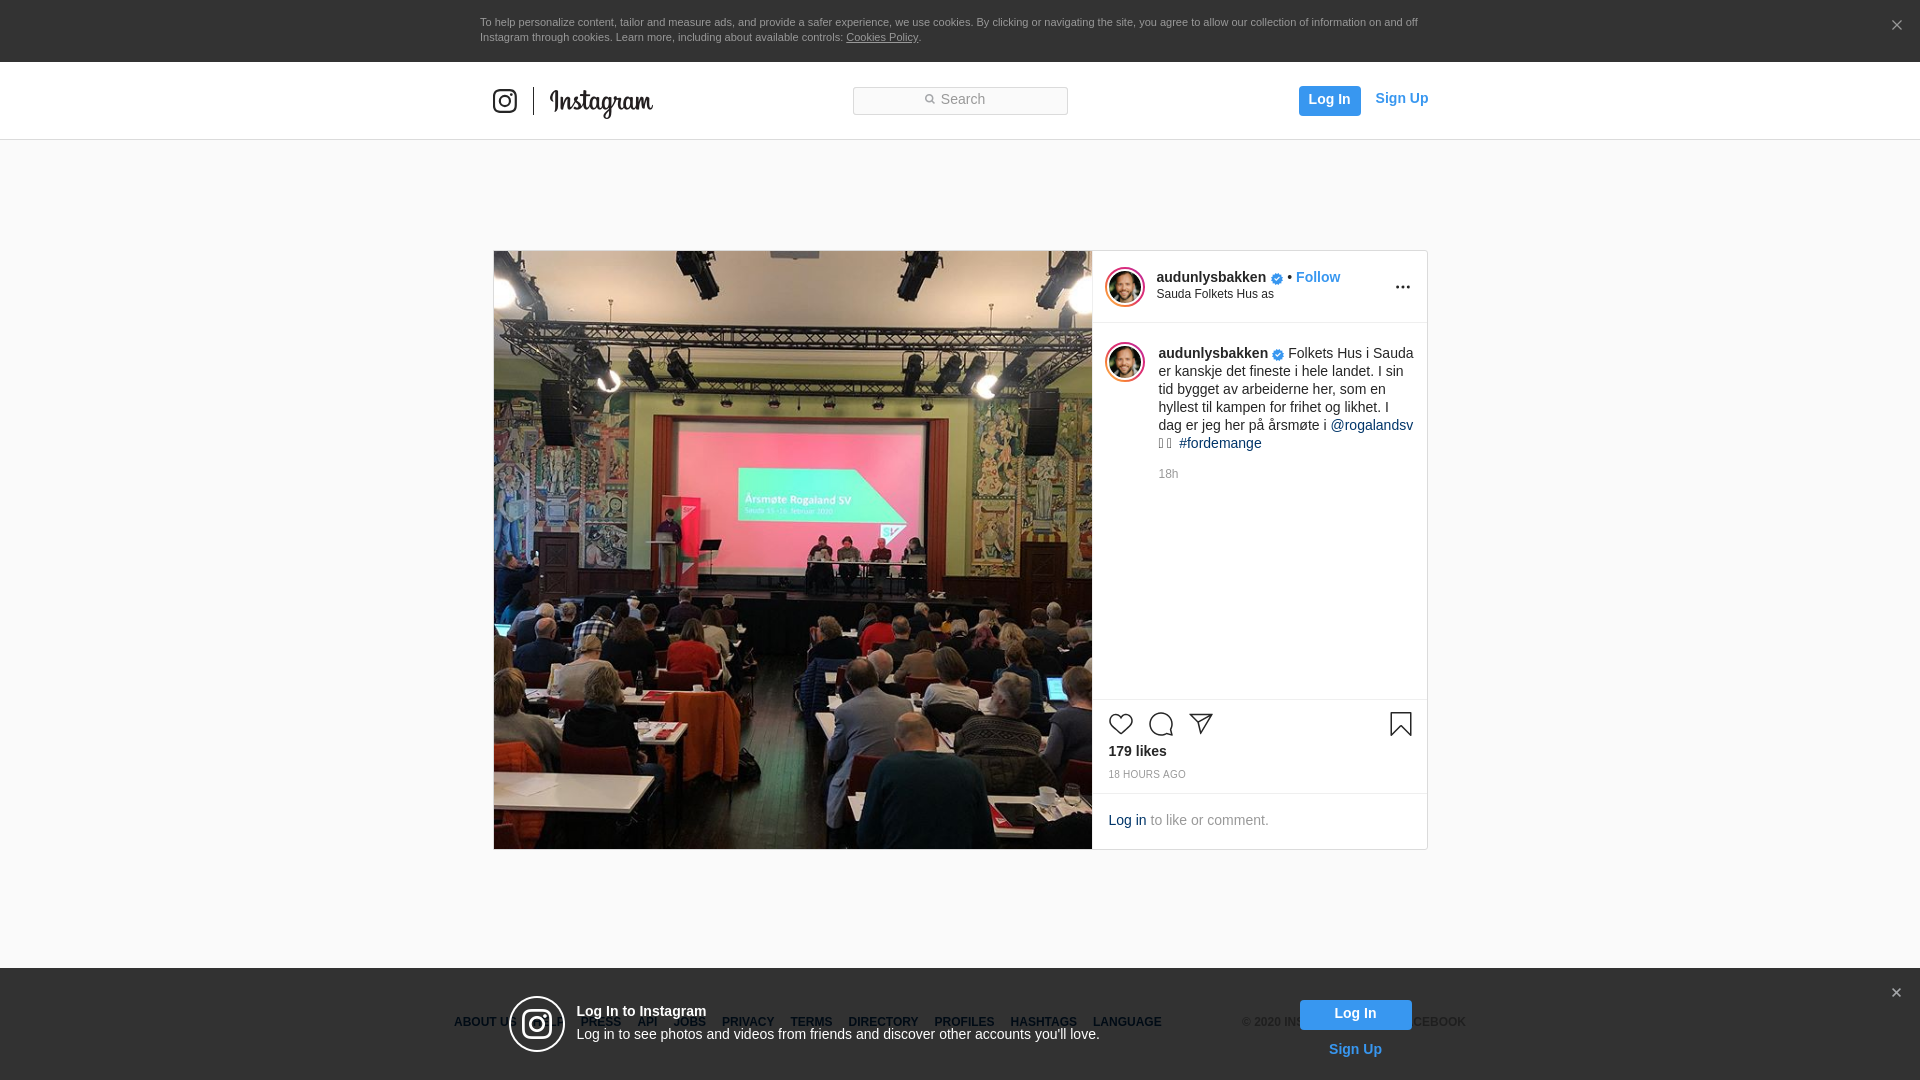Open audunlysbakken profile picture in post header

[x=1124, y=287]
